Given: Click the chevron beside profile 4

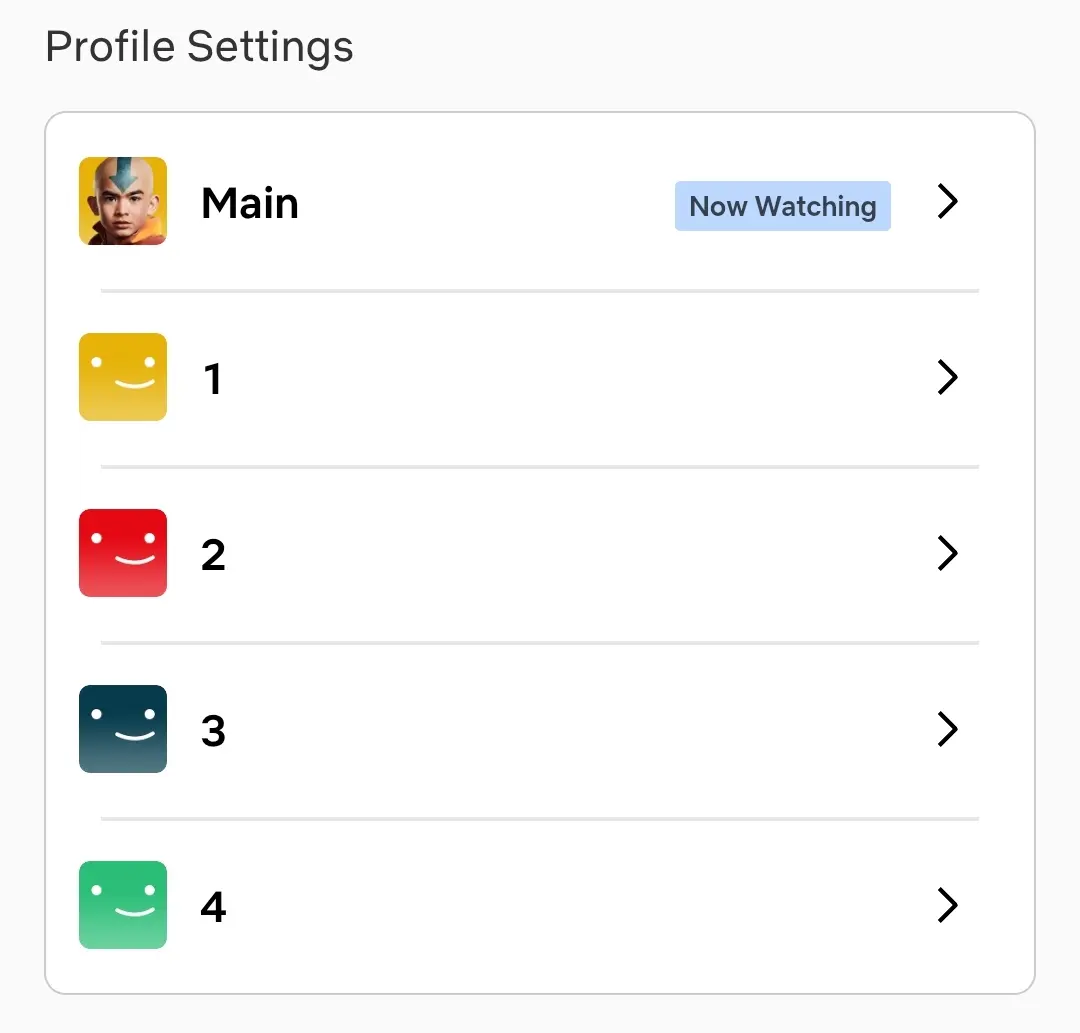Looking at the screenshot, I should tap(948, 905).
